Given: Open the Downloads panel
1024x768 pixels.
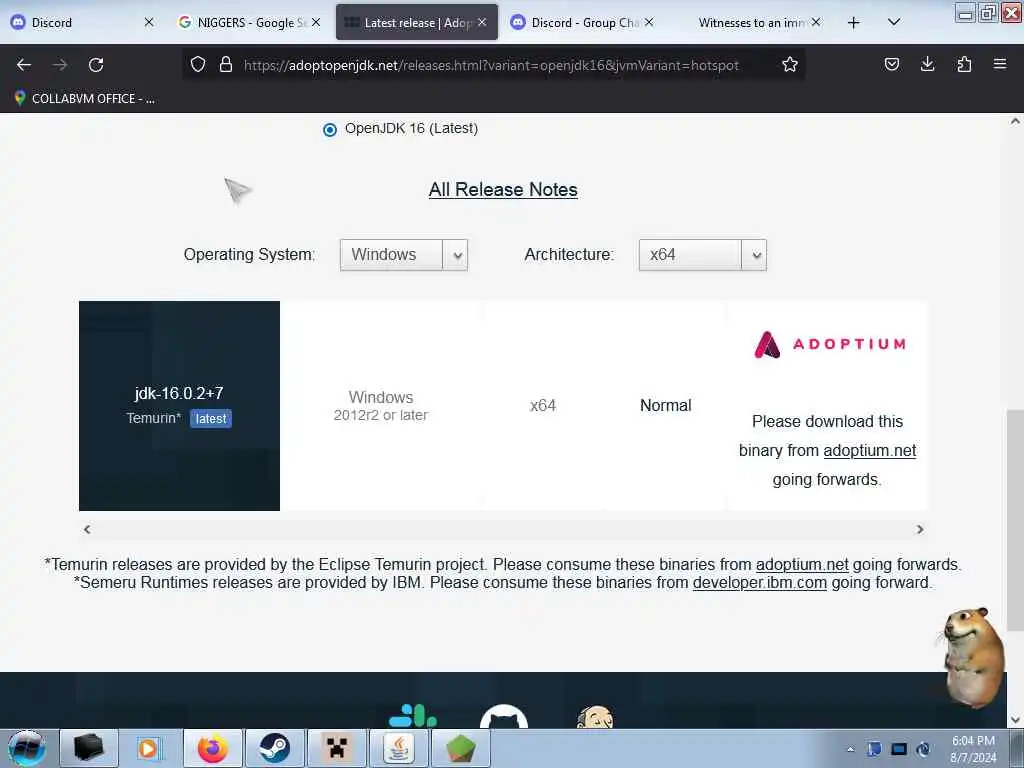Looking at the screenshot, I should [x=927, y=64].
